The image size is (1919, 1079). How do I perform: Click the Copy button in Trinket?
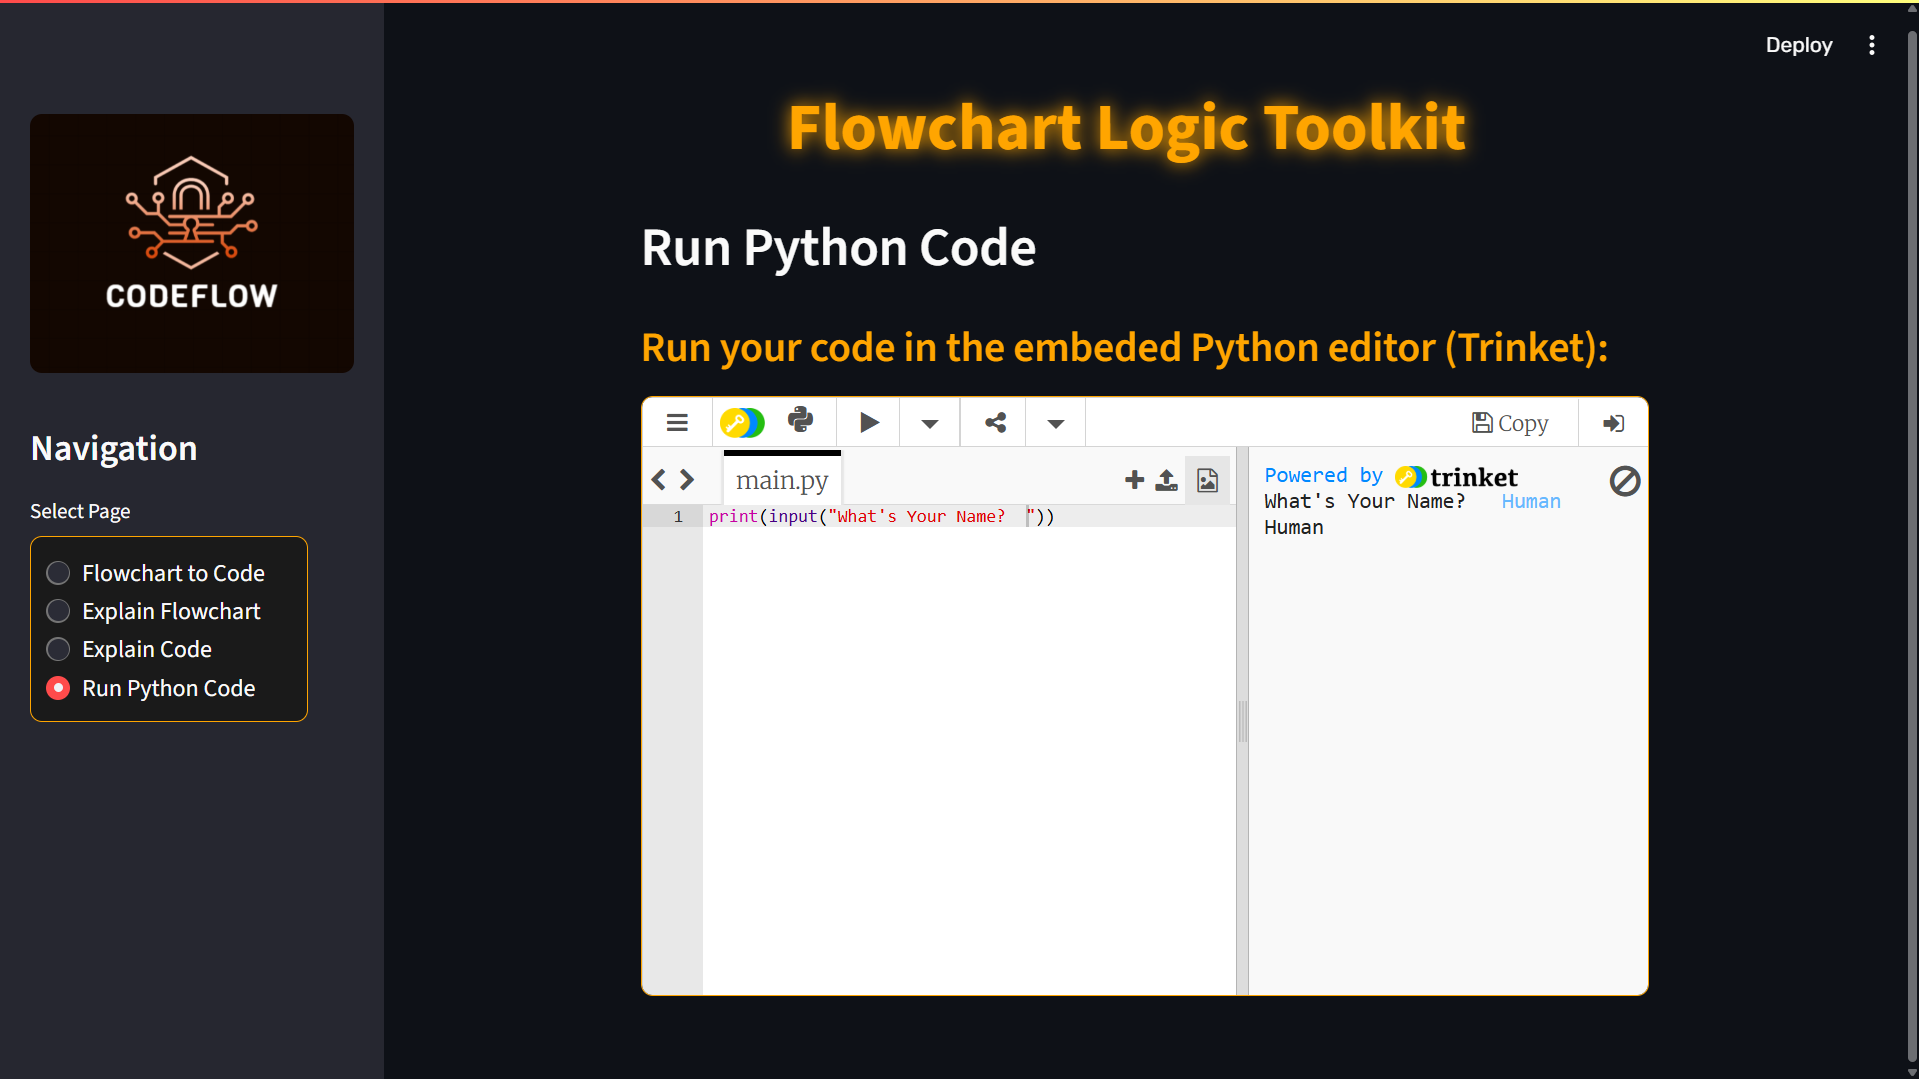1510,423
